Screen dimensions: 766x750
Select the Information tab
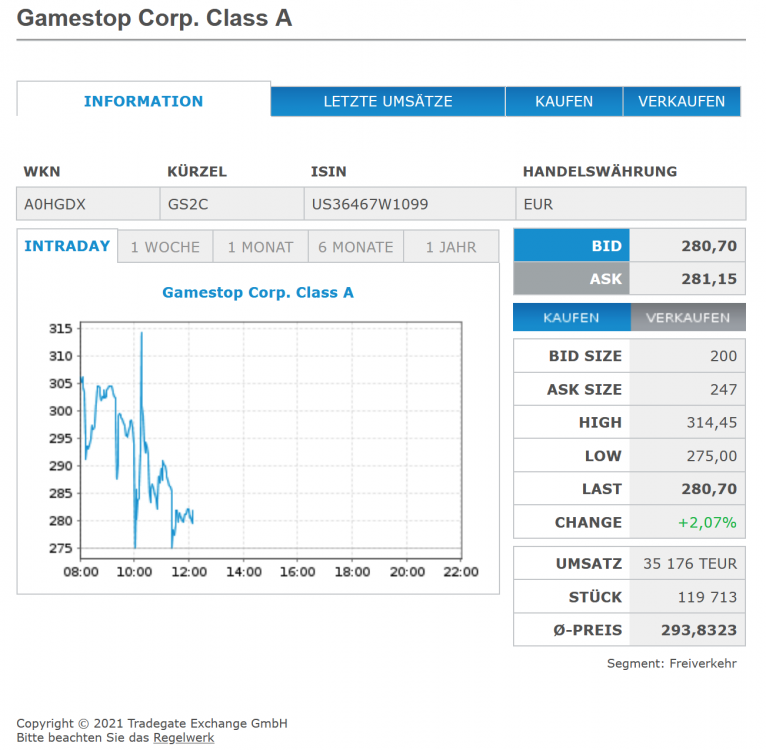click(x=144, y=101)
